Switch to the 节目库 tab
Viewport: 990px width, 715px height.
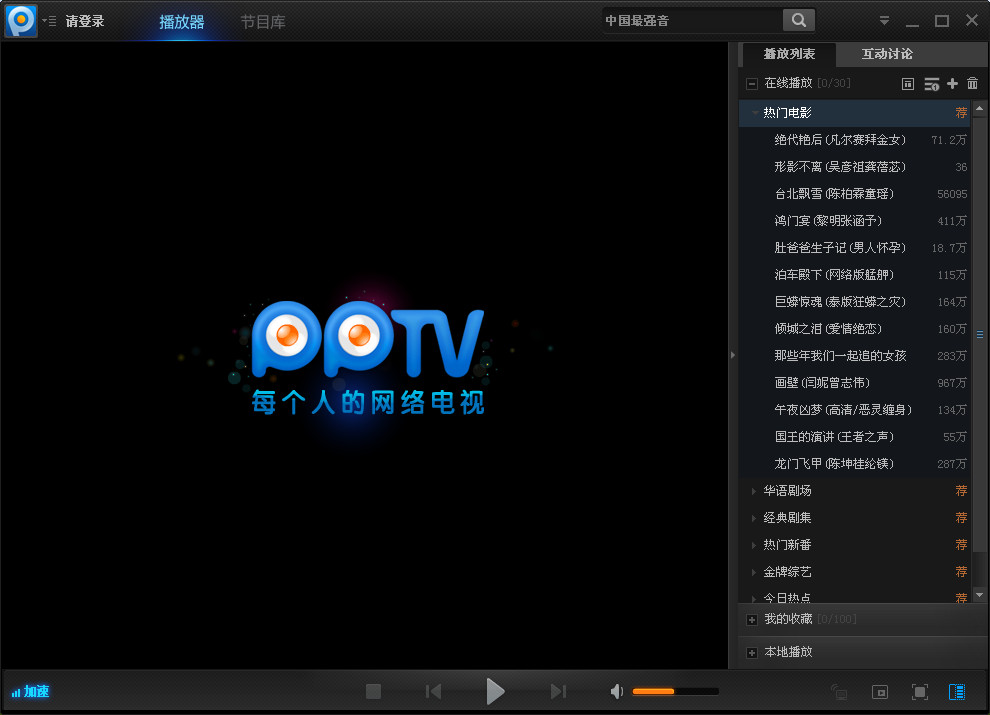(x=263, y=21)
